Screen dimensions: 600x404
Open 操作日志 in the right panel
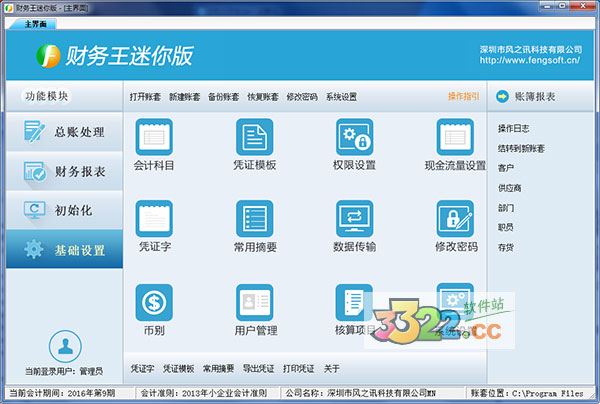click(514, 129)
